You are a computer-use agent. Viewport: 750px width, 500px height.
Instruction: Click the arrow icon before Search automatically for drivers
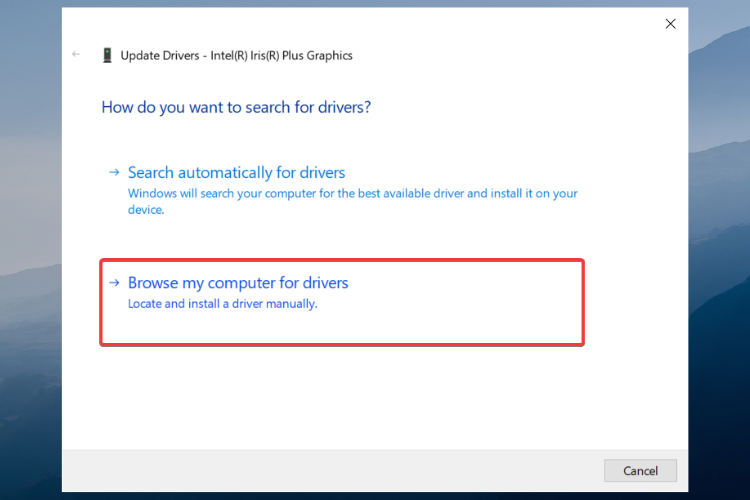[x=114, y=172]
